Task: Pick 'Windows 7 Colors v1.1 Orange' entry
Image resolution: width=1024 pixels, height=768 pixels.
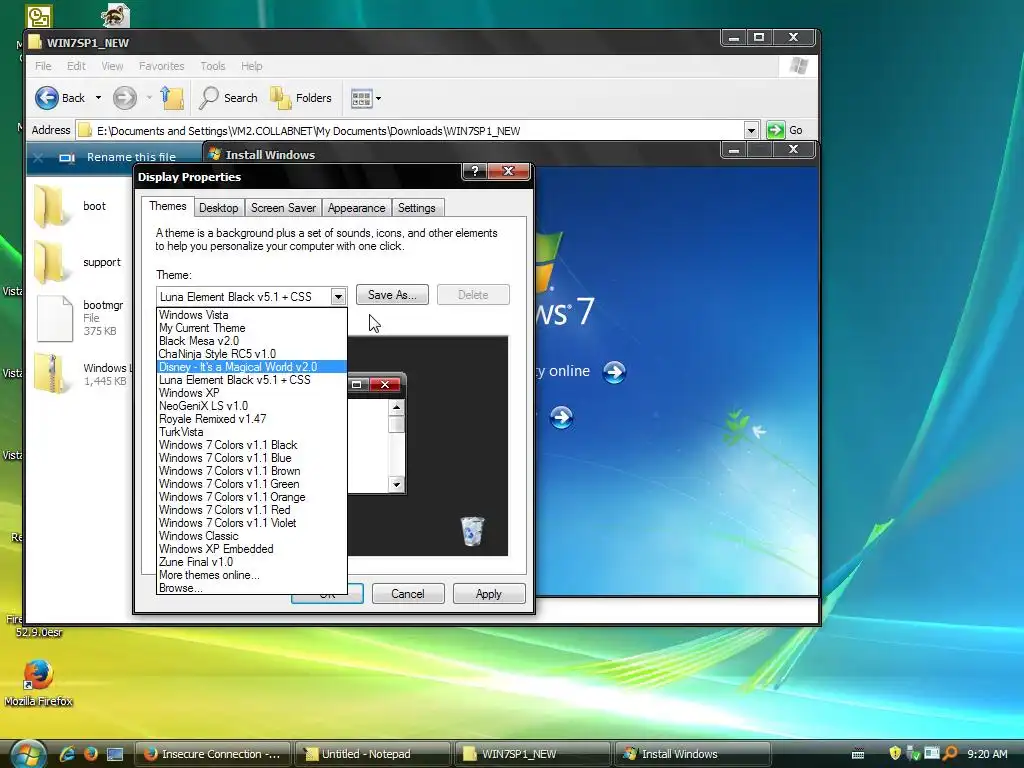Action: pos(251,497)
